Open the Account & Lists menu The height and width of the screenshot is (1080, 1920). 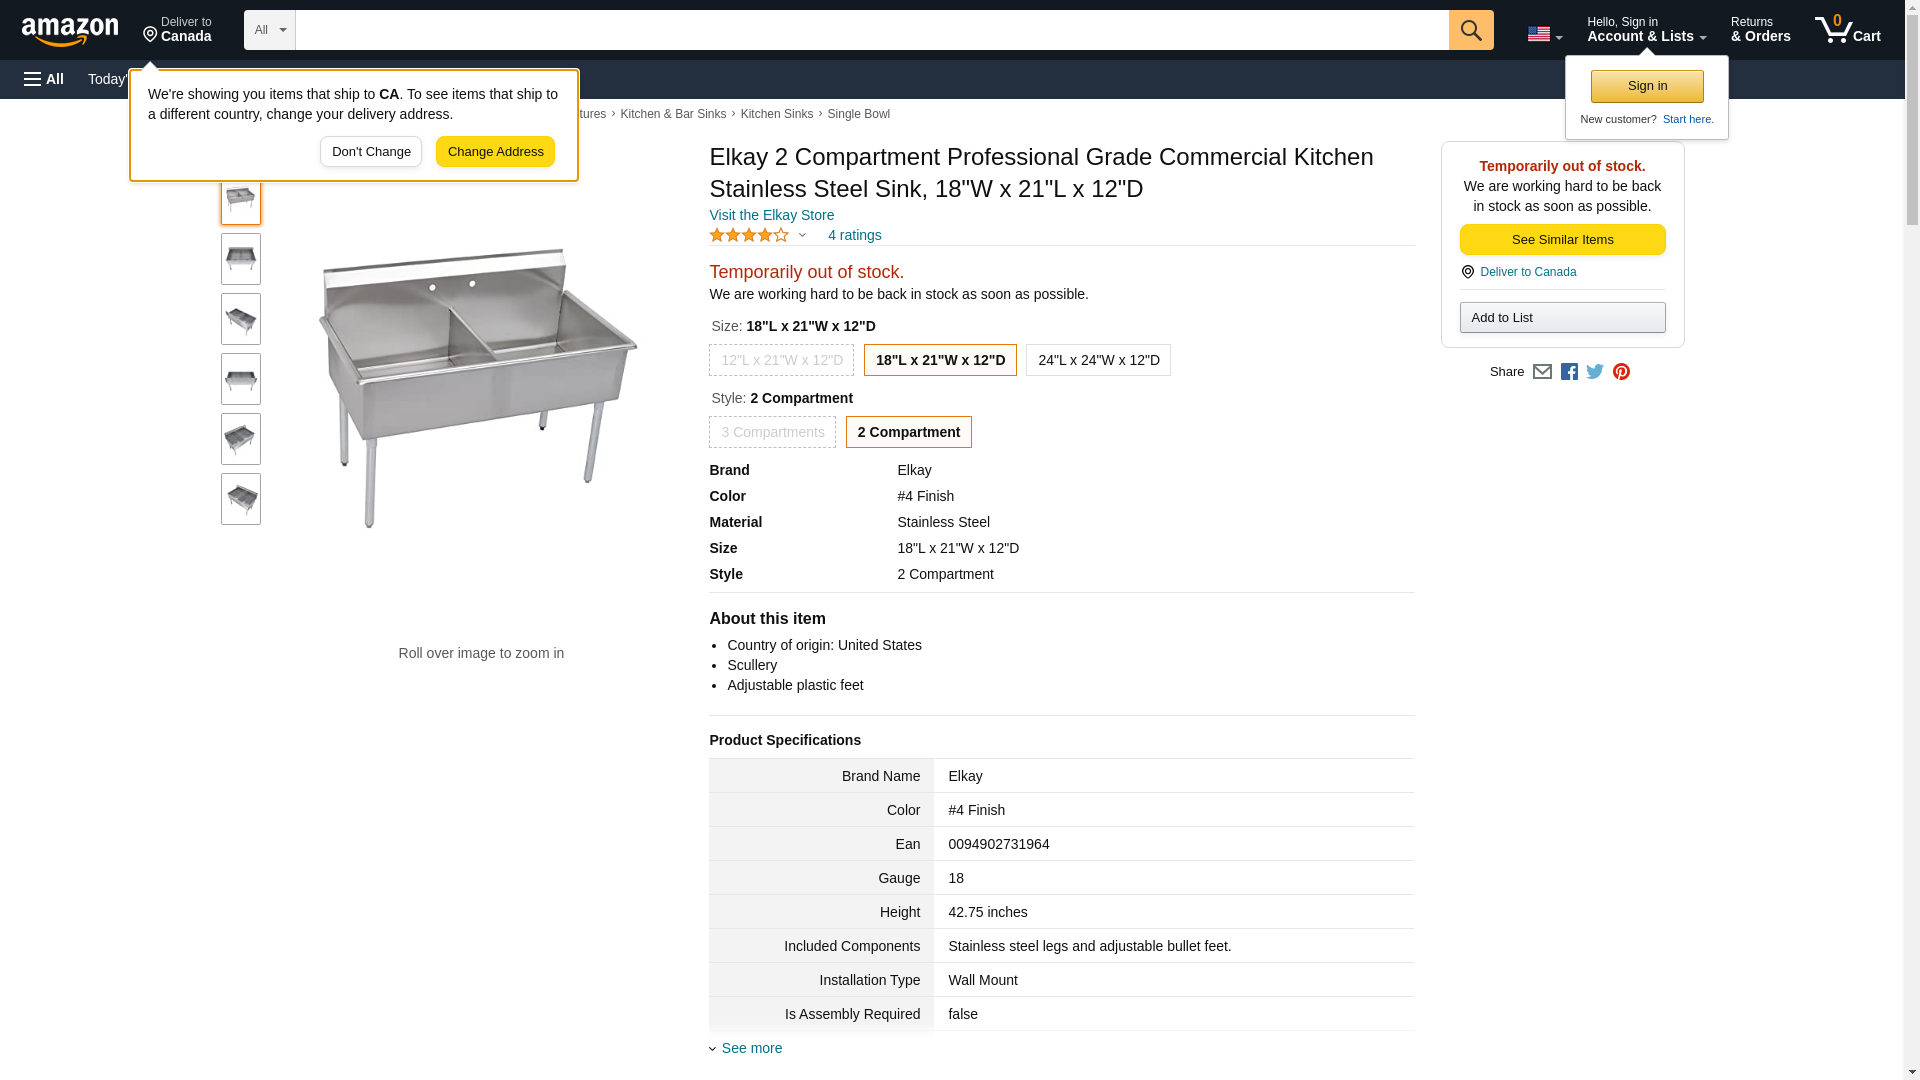(x=1646, y=30)
